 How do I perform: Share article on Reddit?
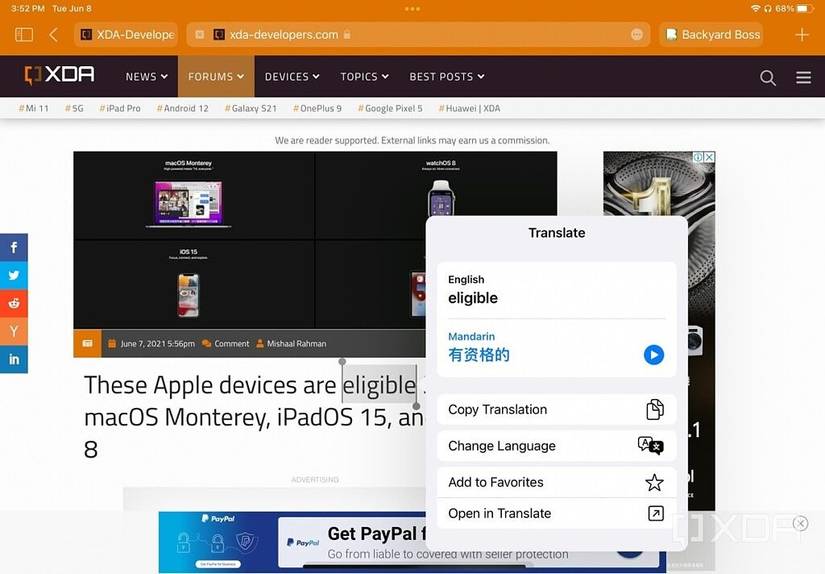14,303
